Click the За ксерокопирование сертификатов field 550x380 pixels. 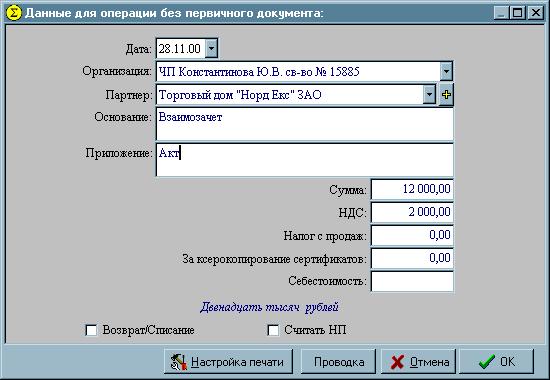pos(412,258)
